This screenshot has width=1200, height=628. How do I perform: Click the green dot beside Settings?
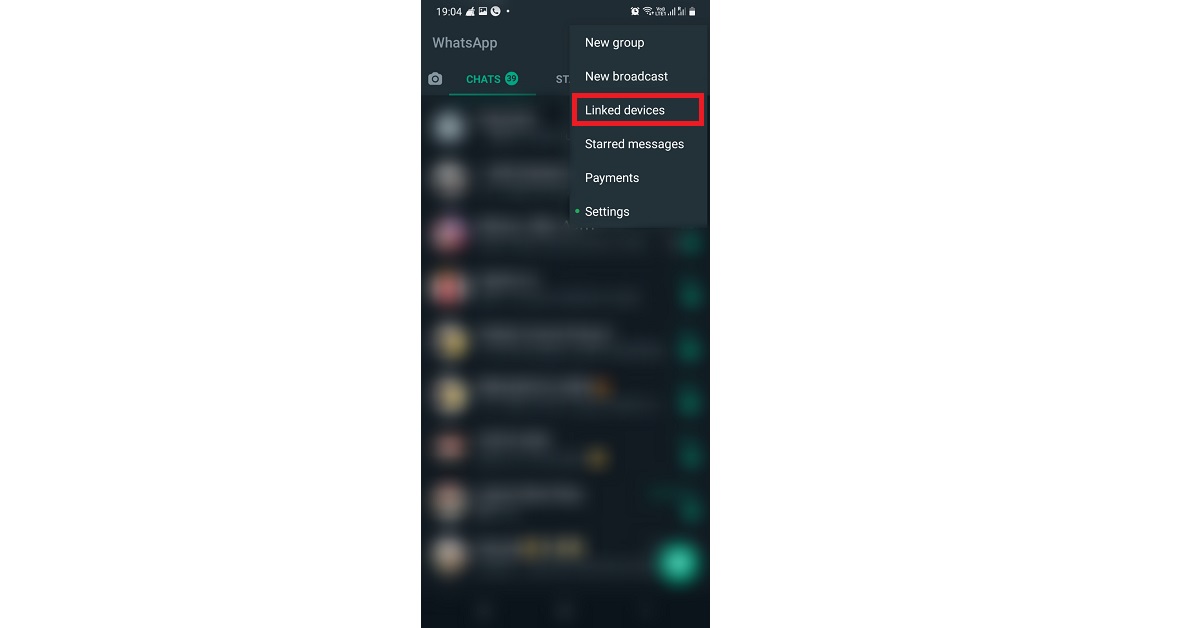point(577,211)
